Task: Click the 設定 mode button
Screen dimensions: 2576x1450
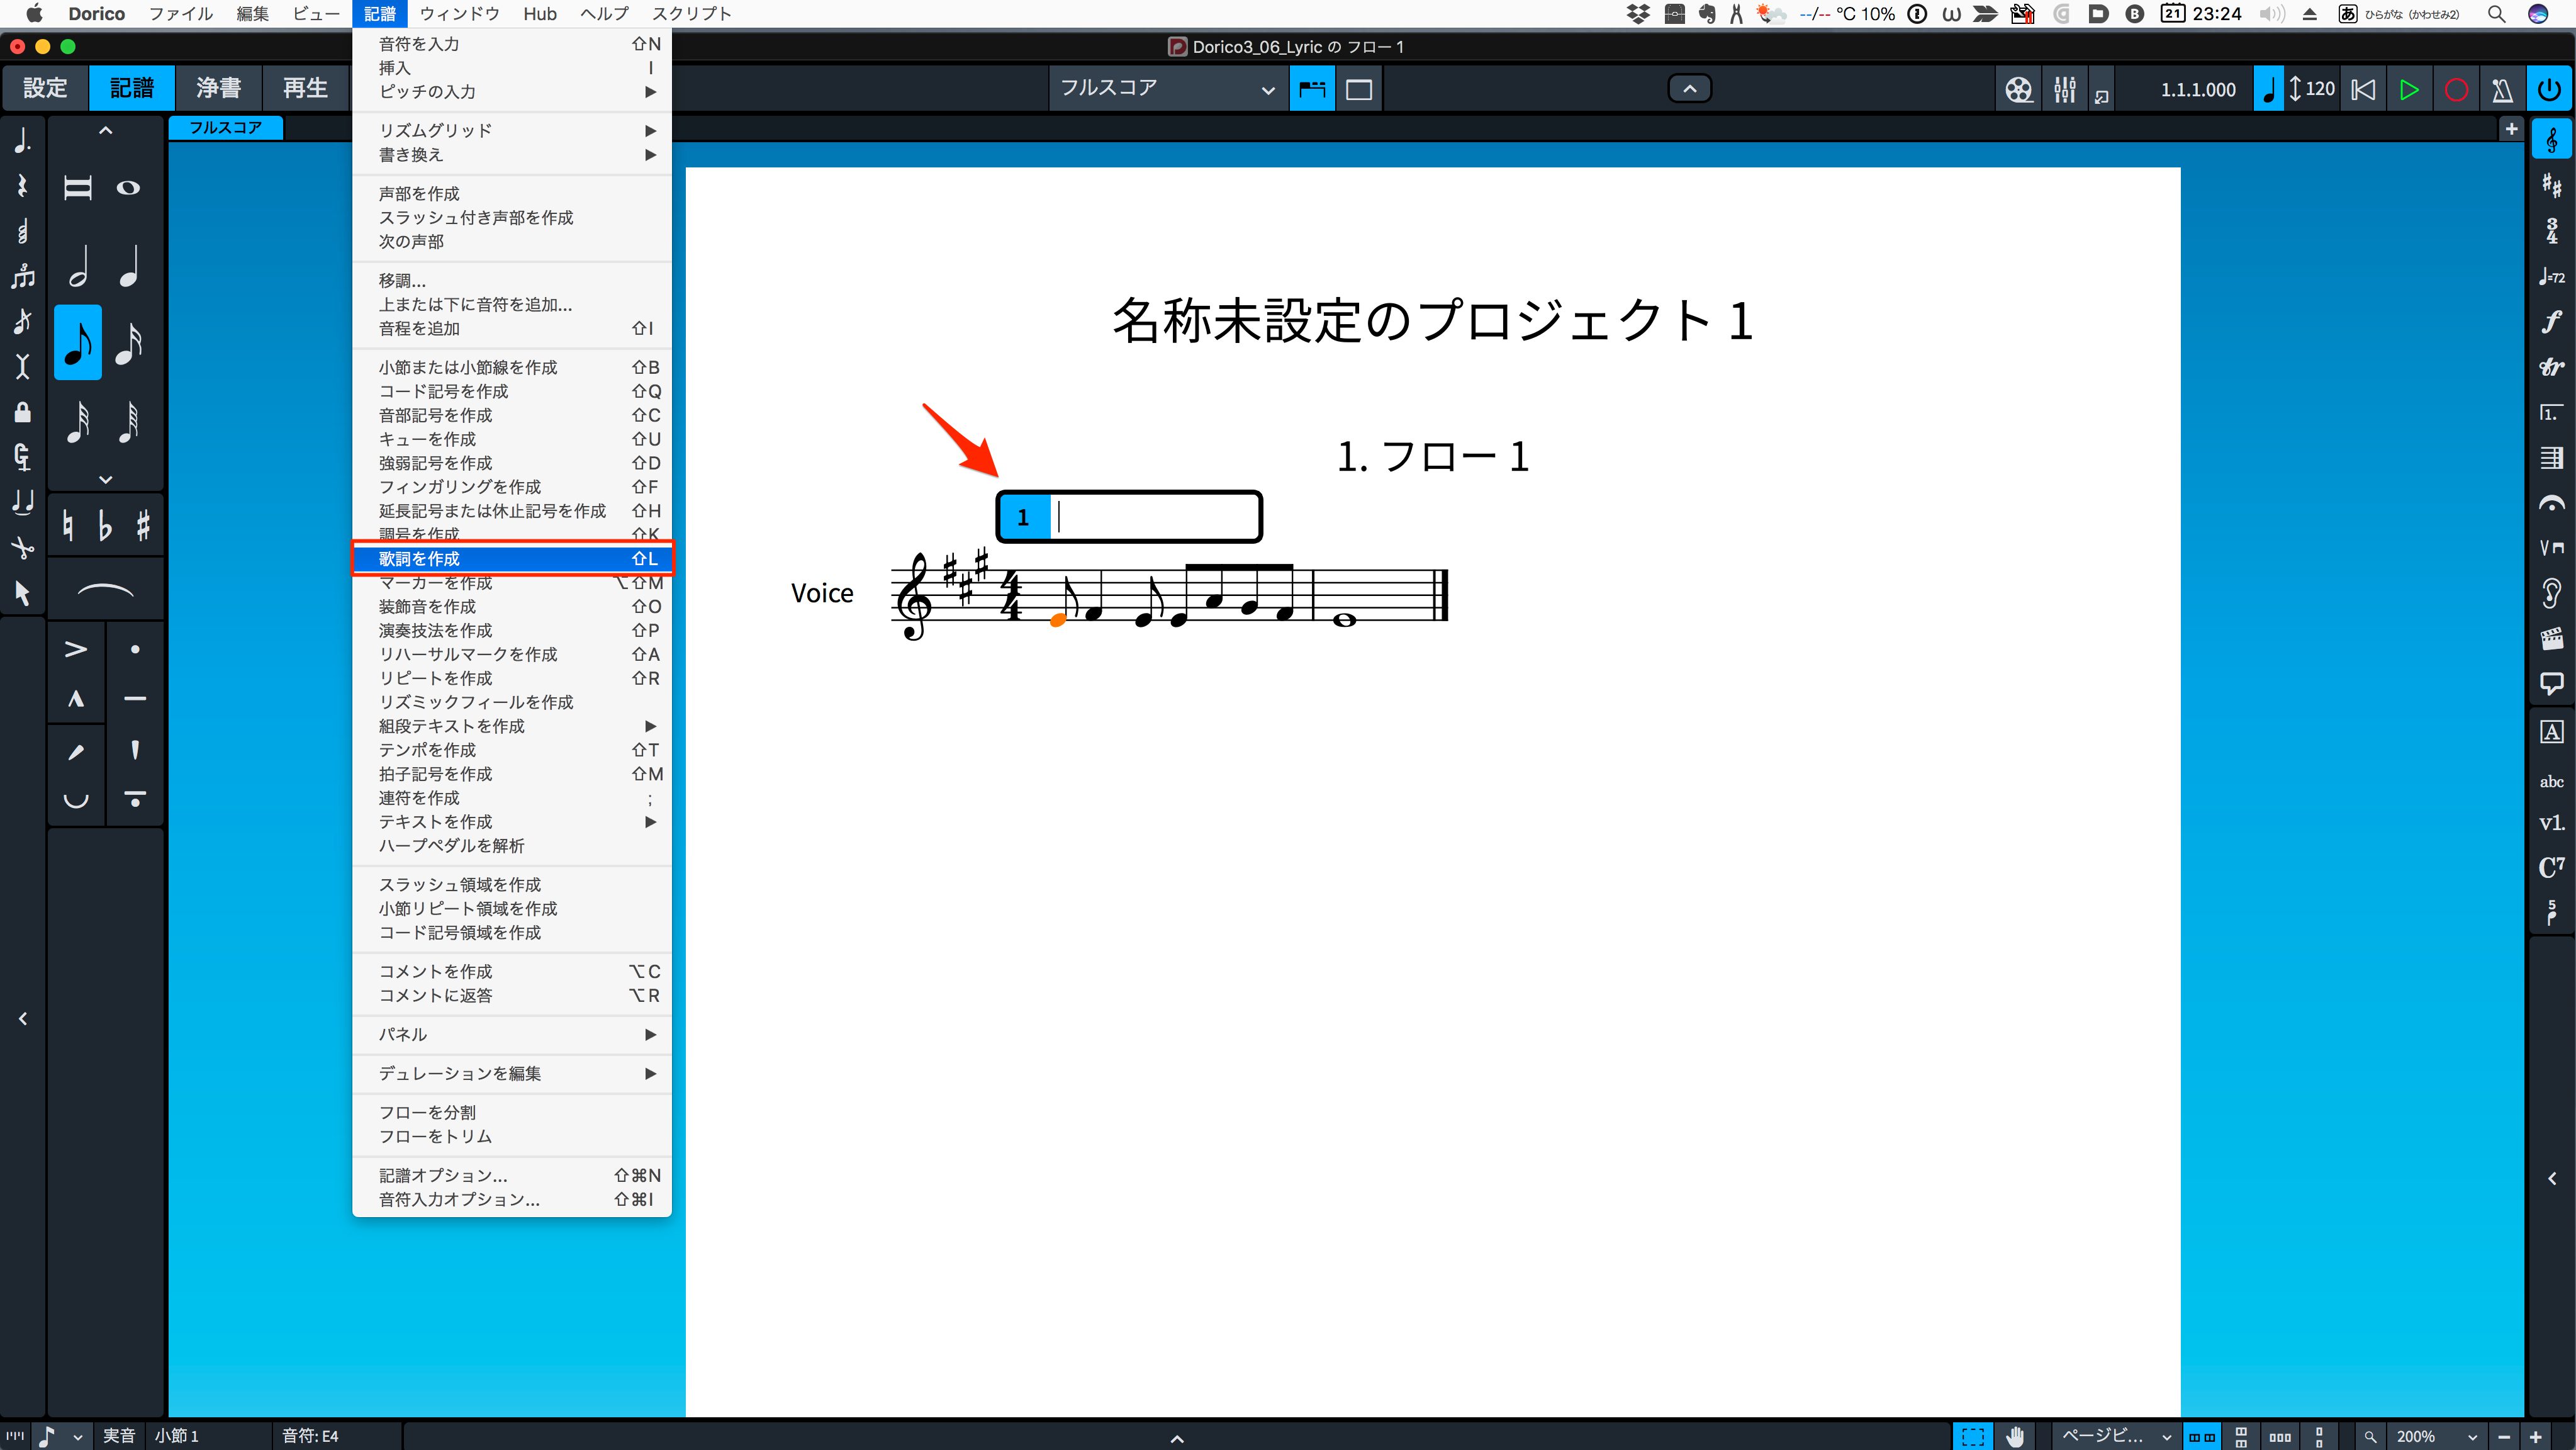Action: pyautogui.click(x=45, y=88)
